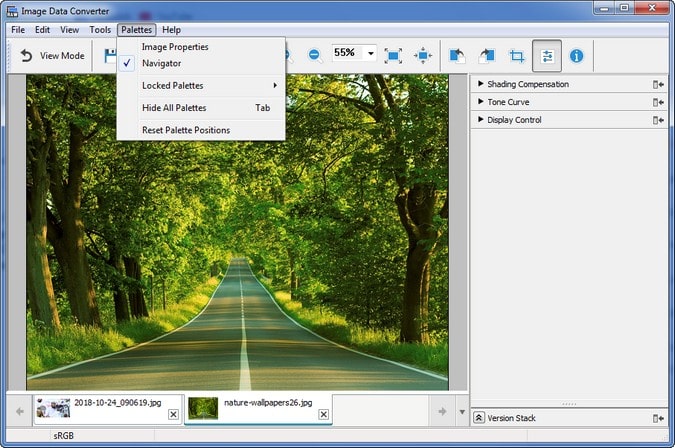Image resolution: width=675 pixels, height=448 pixels.
Task: Expand the Shading Compensation section
Action: [481, 84]
